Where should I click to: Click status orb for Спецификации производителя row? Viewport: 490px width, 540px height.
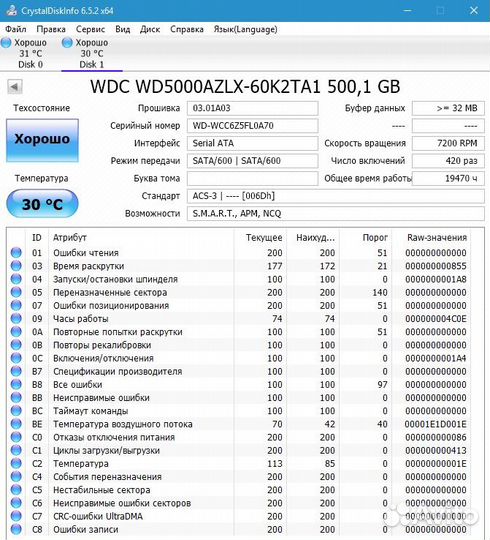click(16, 371)
